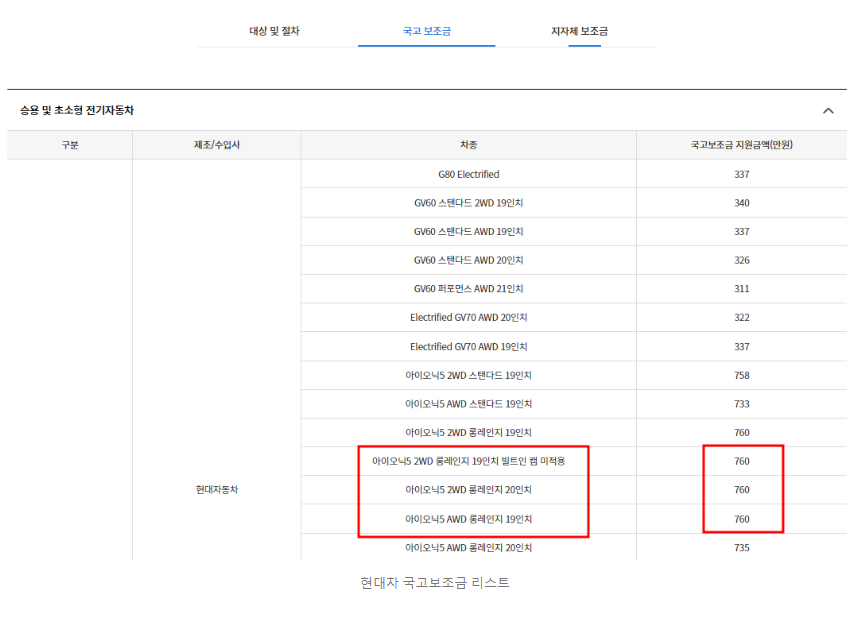Viewport: 861px width, 640px height.
Task: Select the 국고 보조금 tab
Action: tap(427, 31)
